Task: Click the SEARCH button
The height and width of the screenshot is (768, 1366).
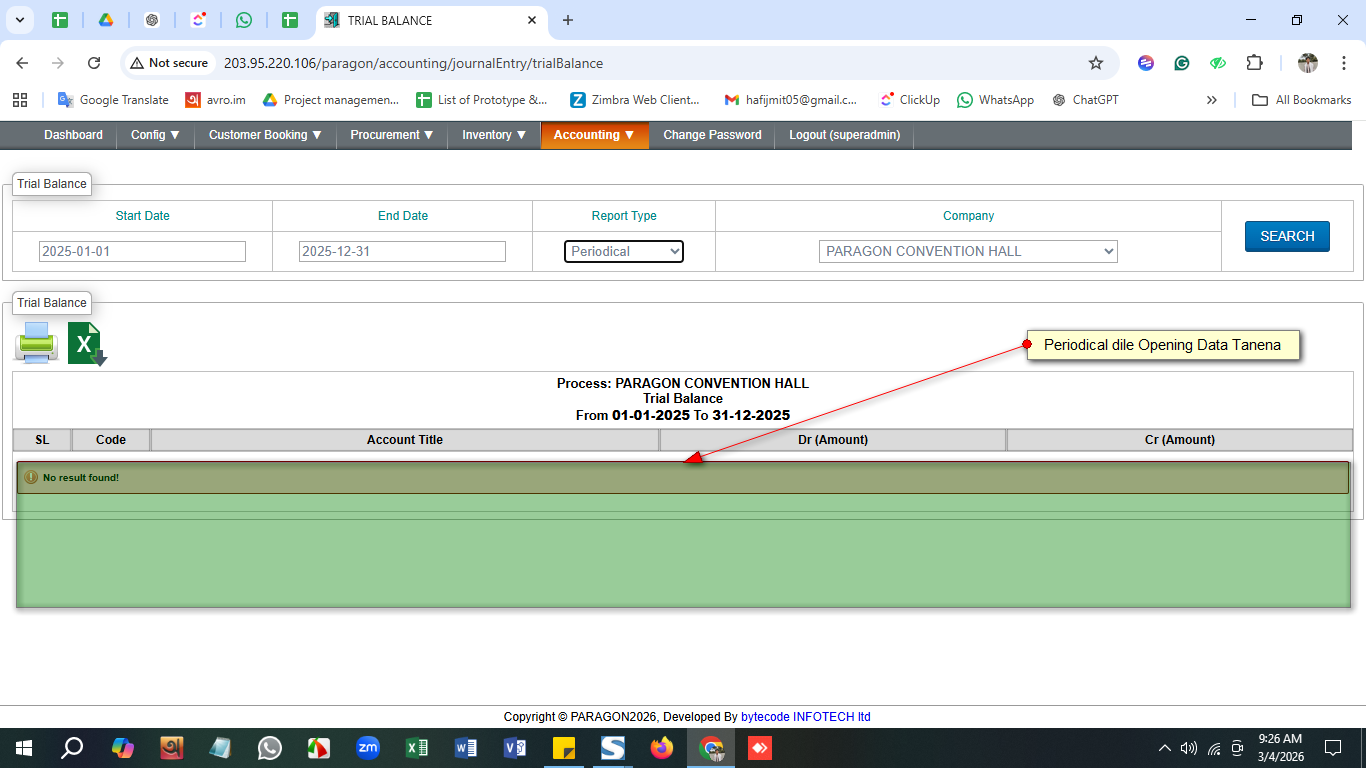Action: click(x=1287, y=236)
